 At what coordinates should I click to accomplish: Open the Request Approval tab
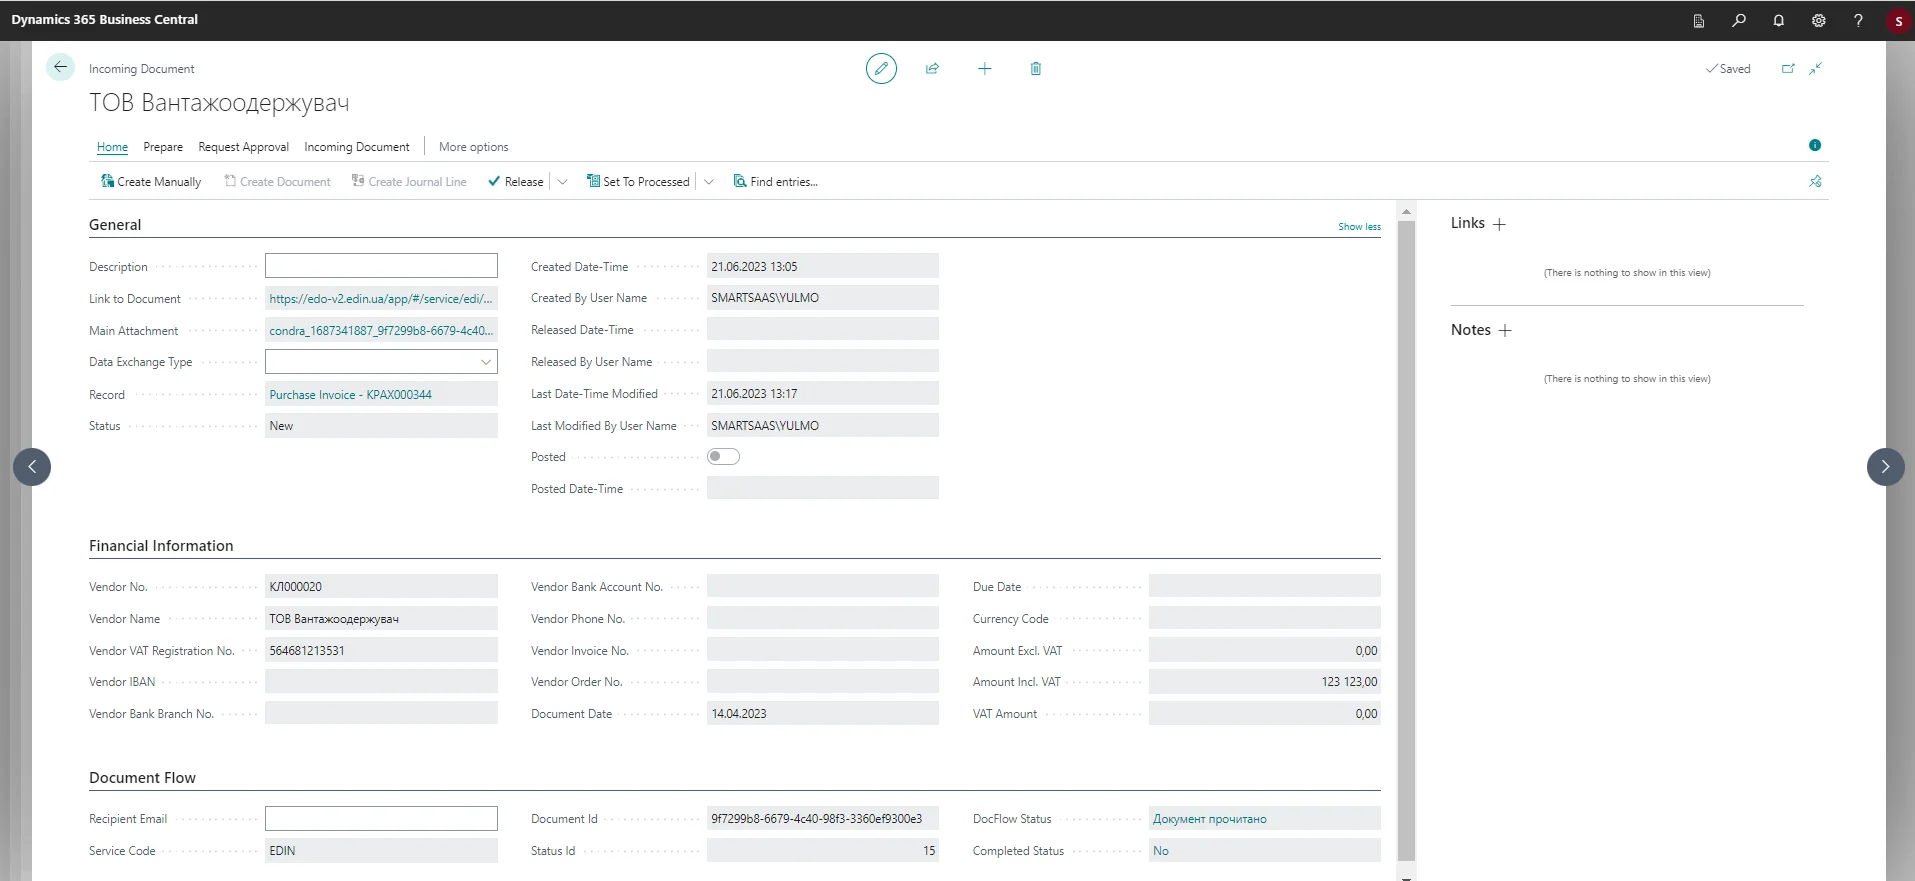coord(243,147)
